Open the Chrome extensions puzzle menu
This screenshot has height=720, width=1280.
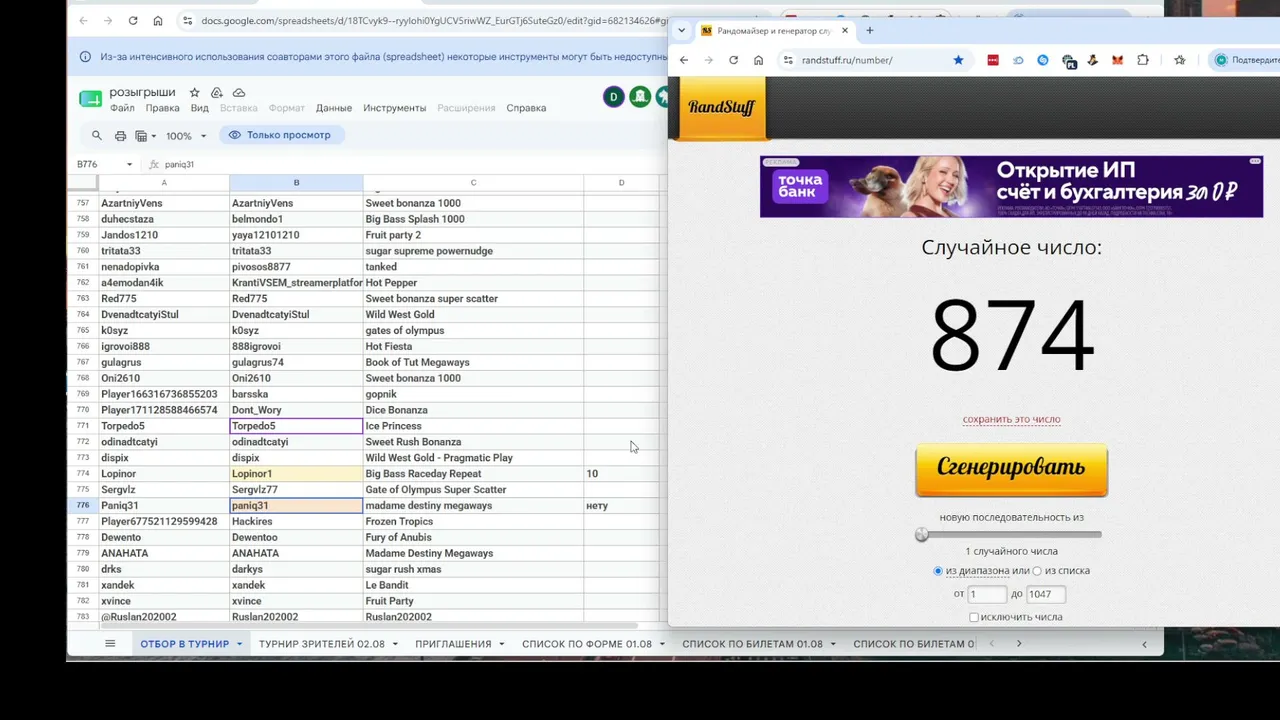pos(1143,60)
